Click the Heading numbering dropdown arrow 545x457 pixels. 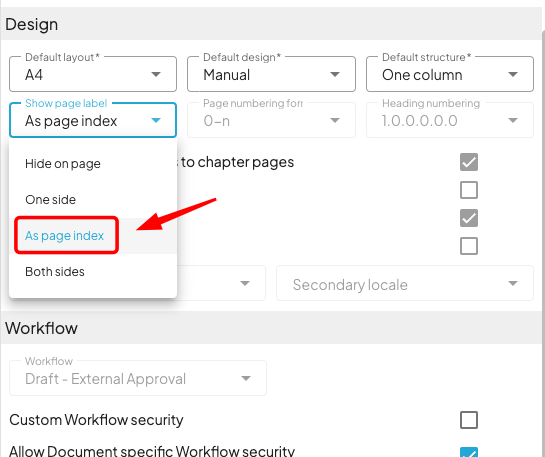[x=513, y=120]
